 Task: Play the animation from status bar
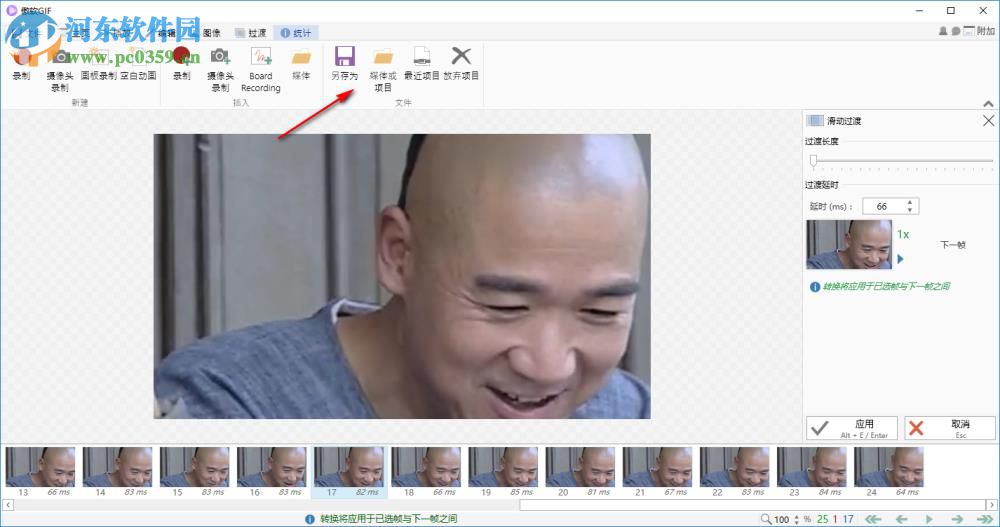coord(929,519)
